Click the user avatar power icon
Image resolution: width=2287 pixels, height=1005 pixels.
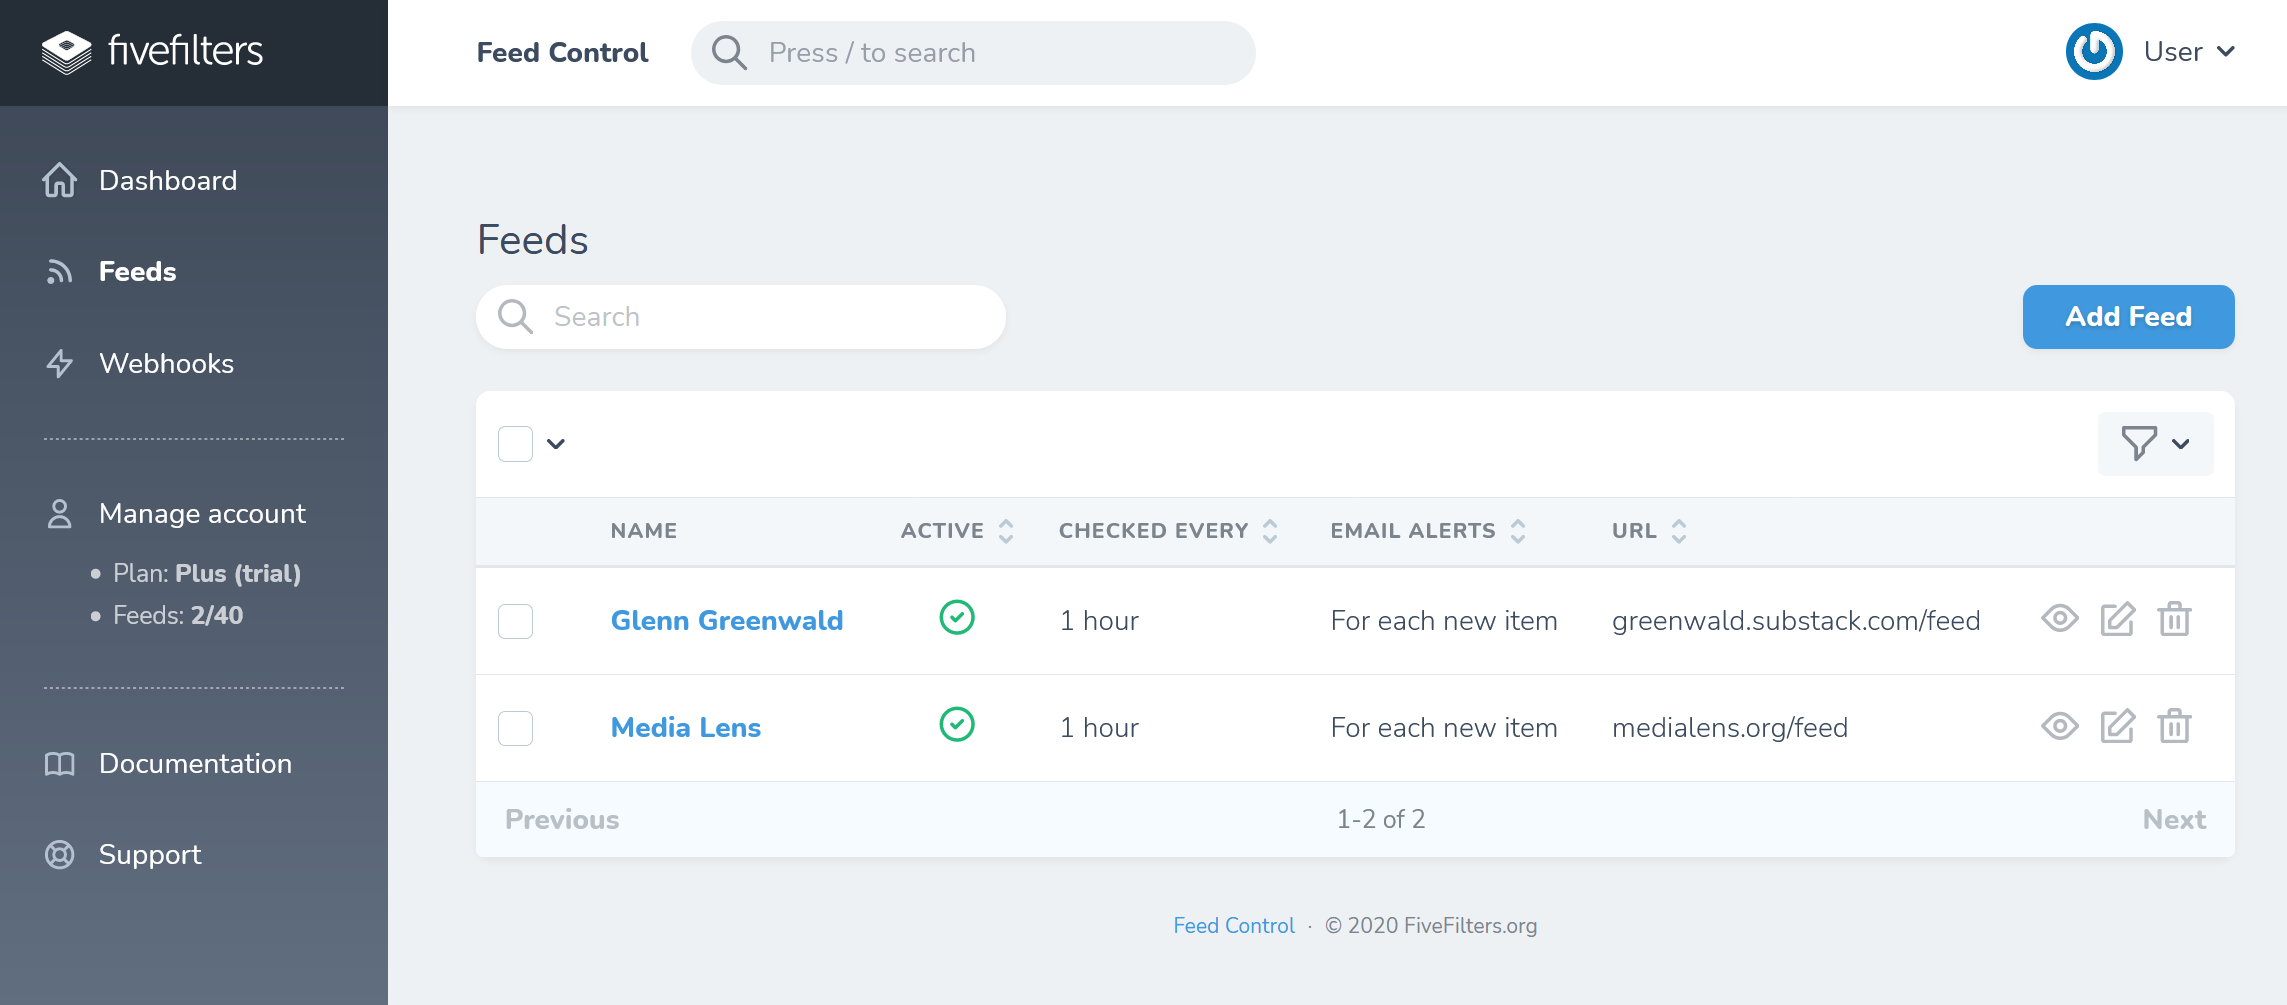(2094, 52)
